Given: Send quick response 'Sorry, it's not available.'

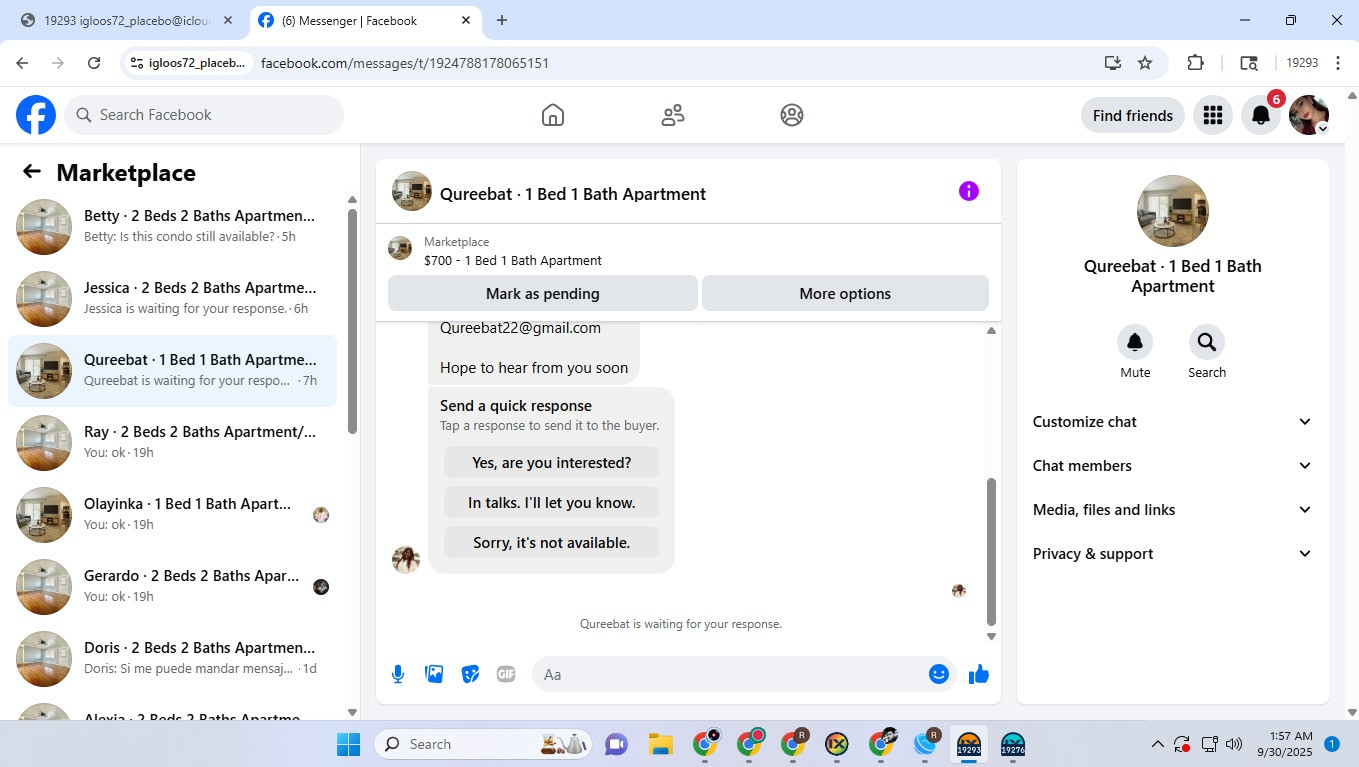Looking at the screenshot, I should click(551, 542).
